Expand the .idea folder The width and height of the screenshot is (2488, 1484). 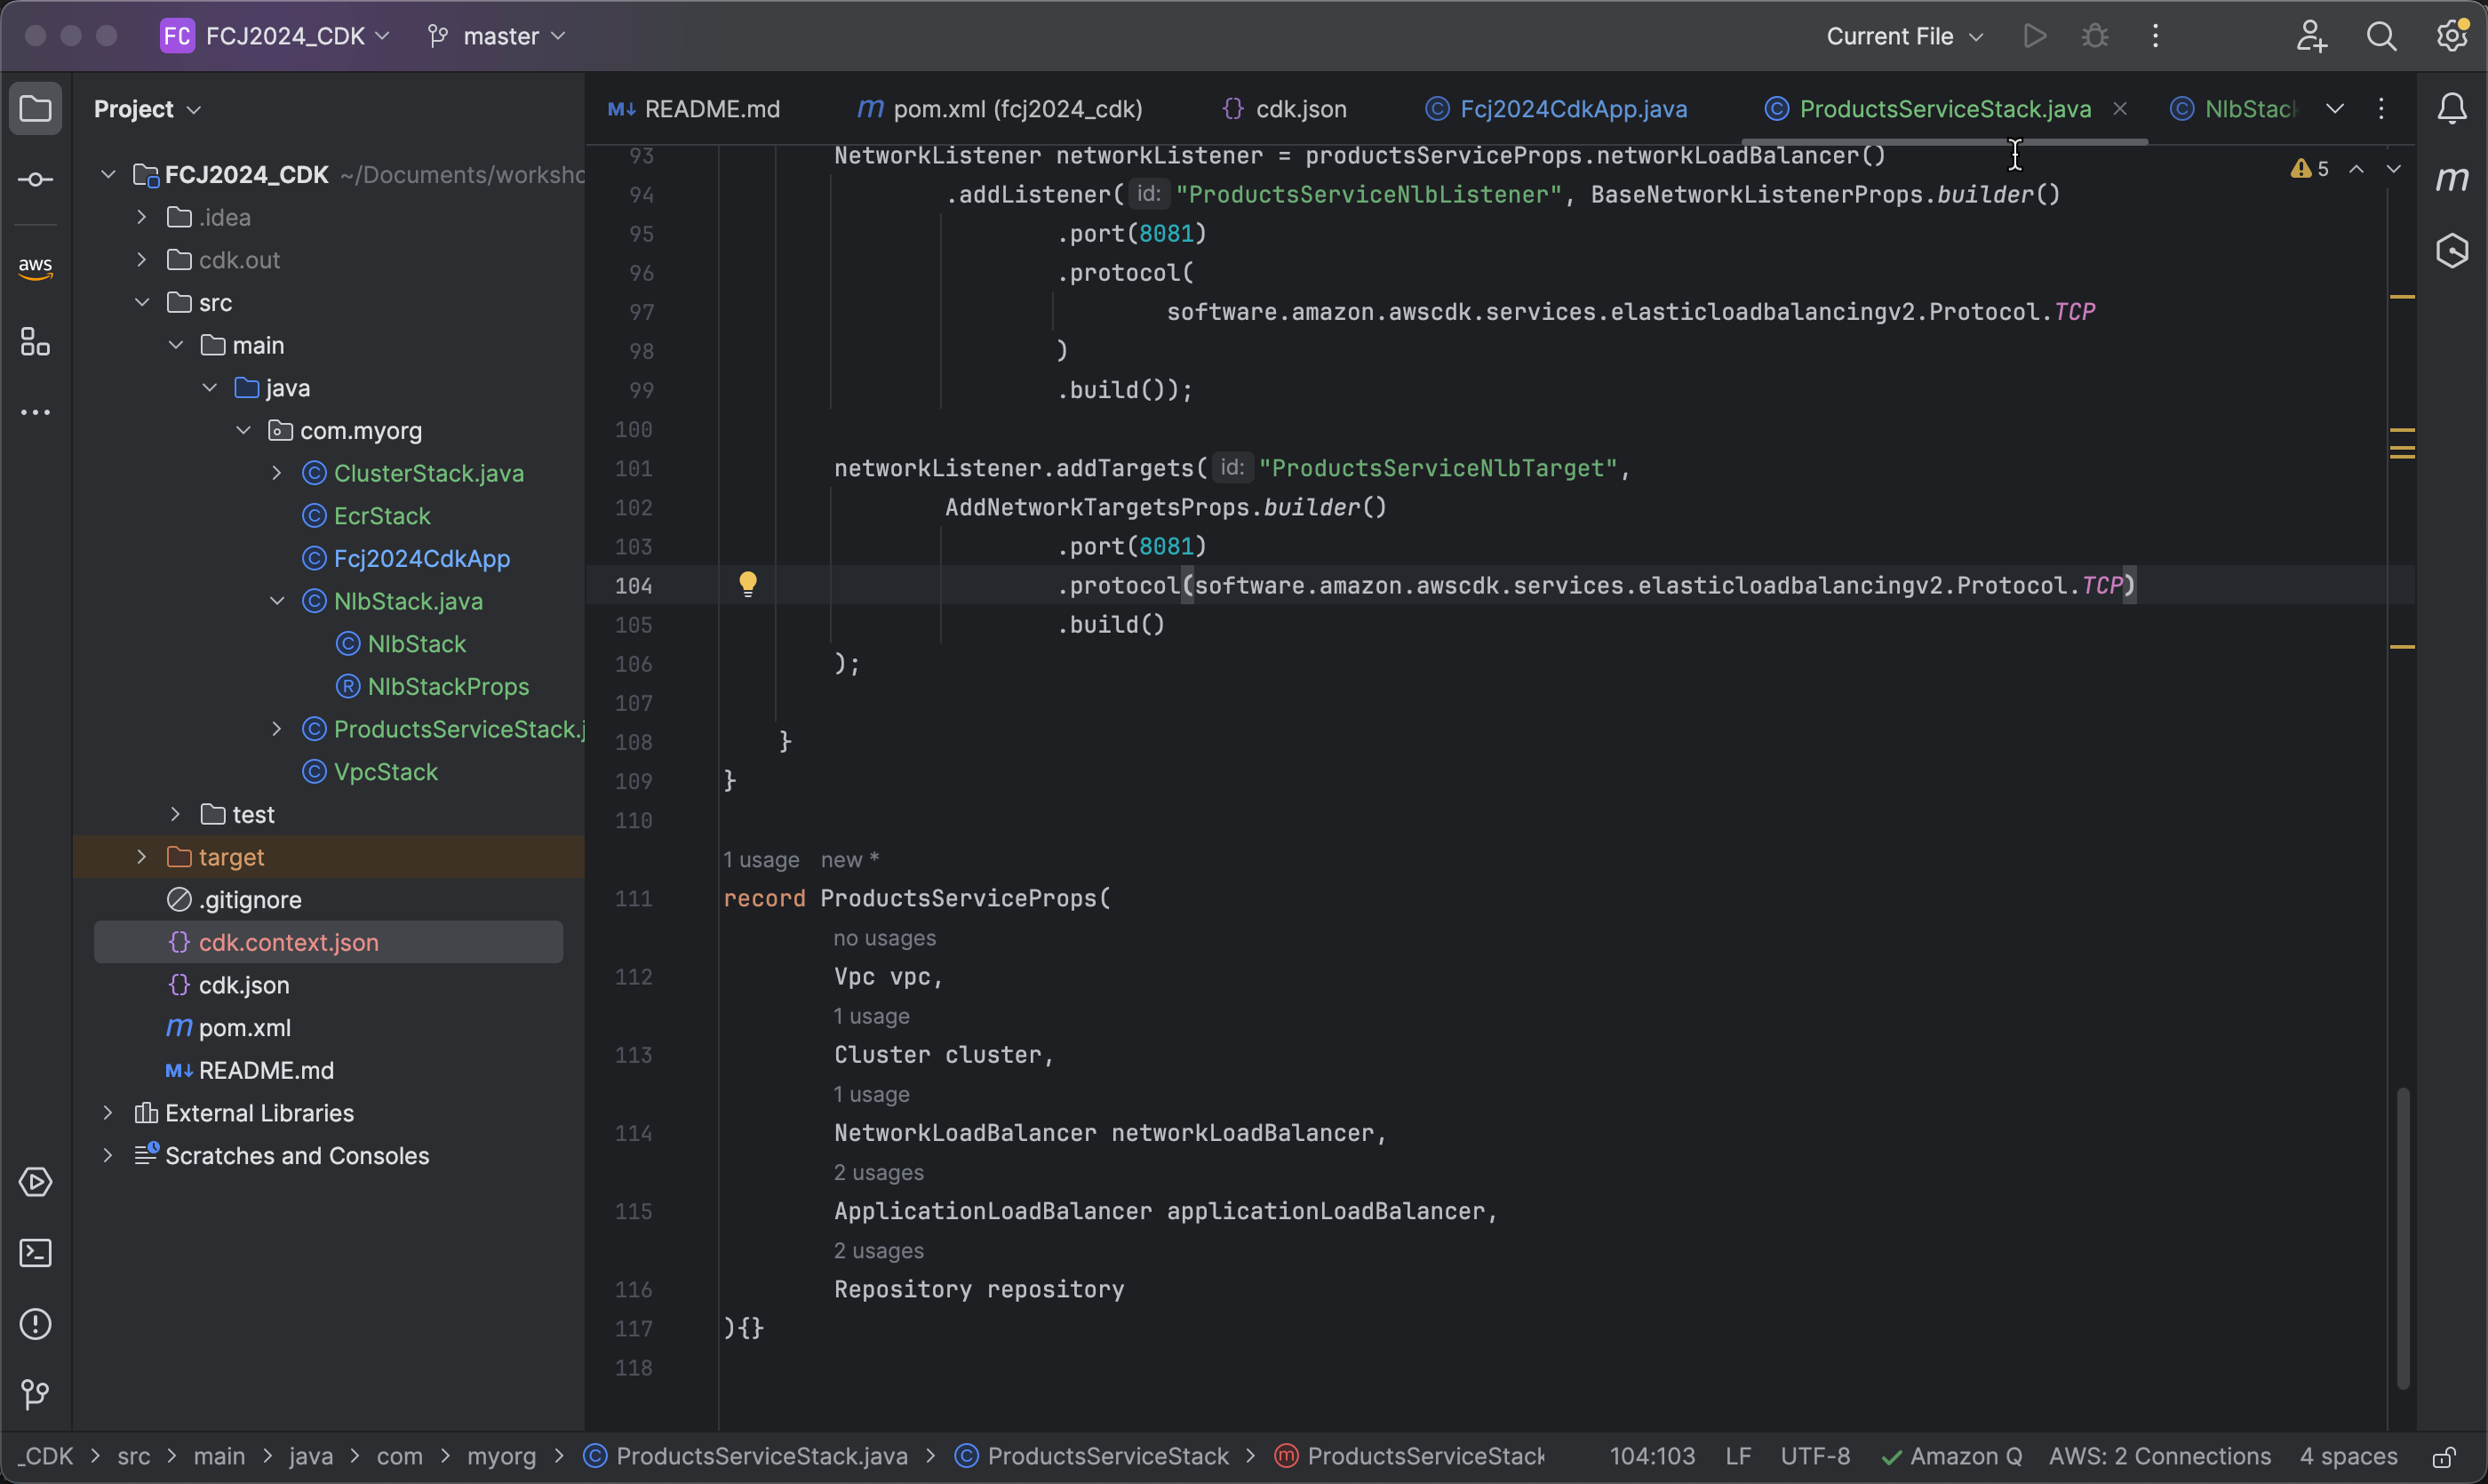tap(141, 217)
